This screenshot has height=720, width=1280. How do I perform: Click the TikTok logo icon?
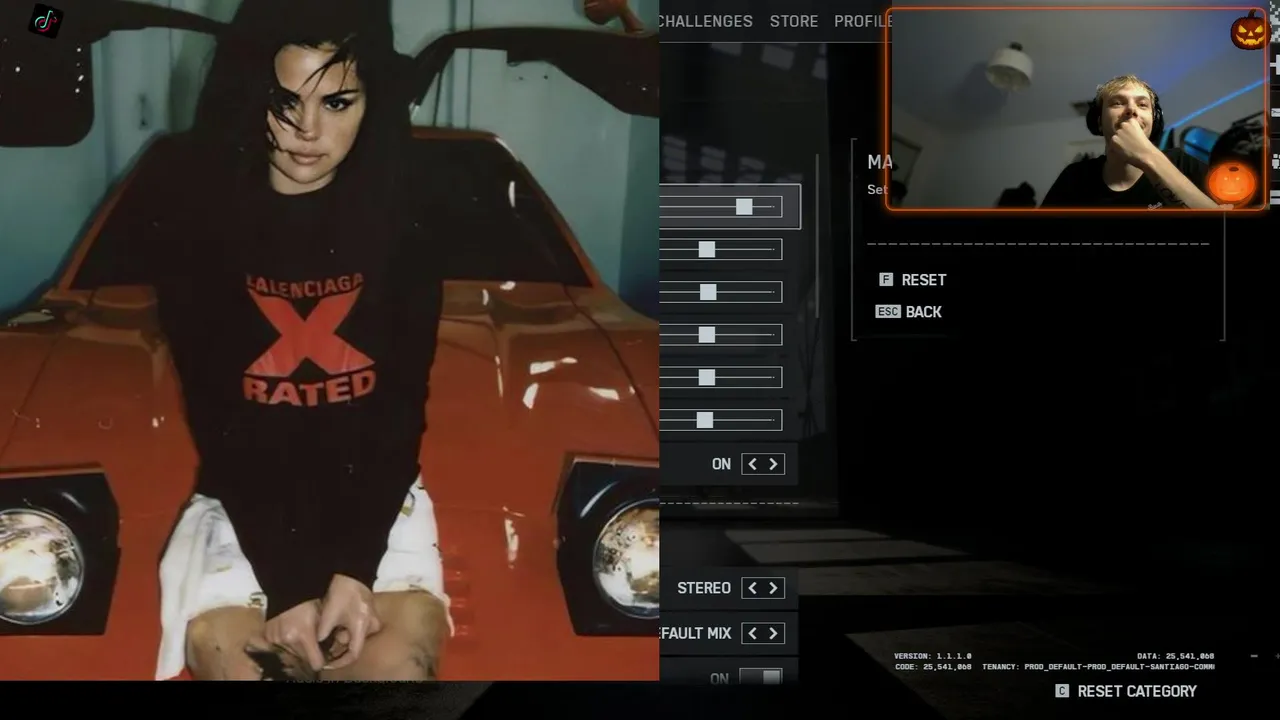coord(45,20)
